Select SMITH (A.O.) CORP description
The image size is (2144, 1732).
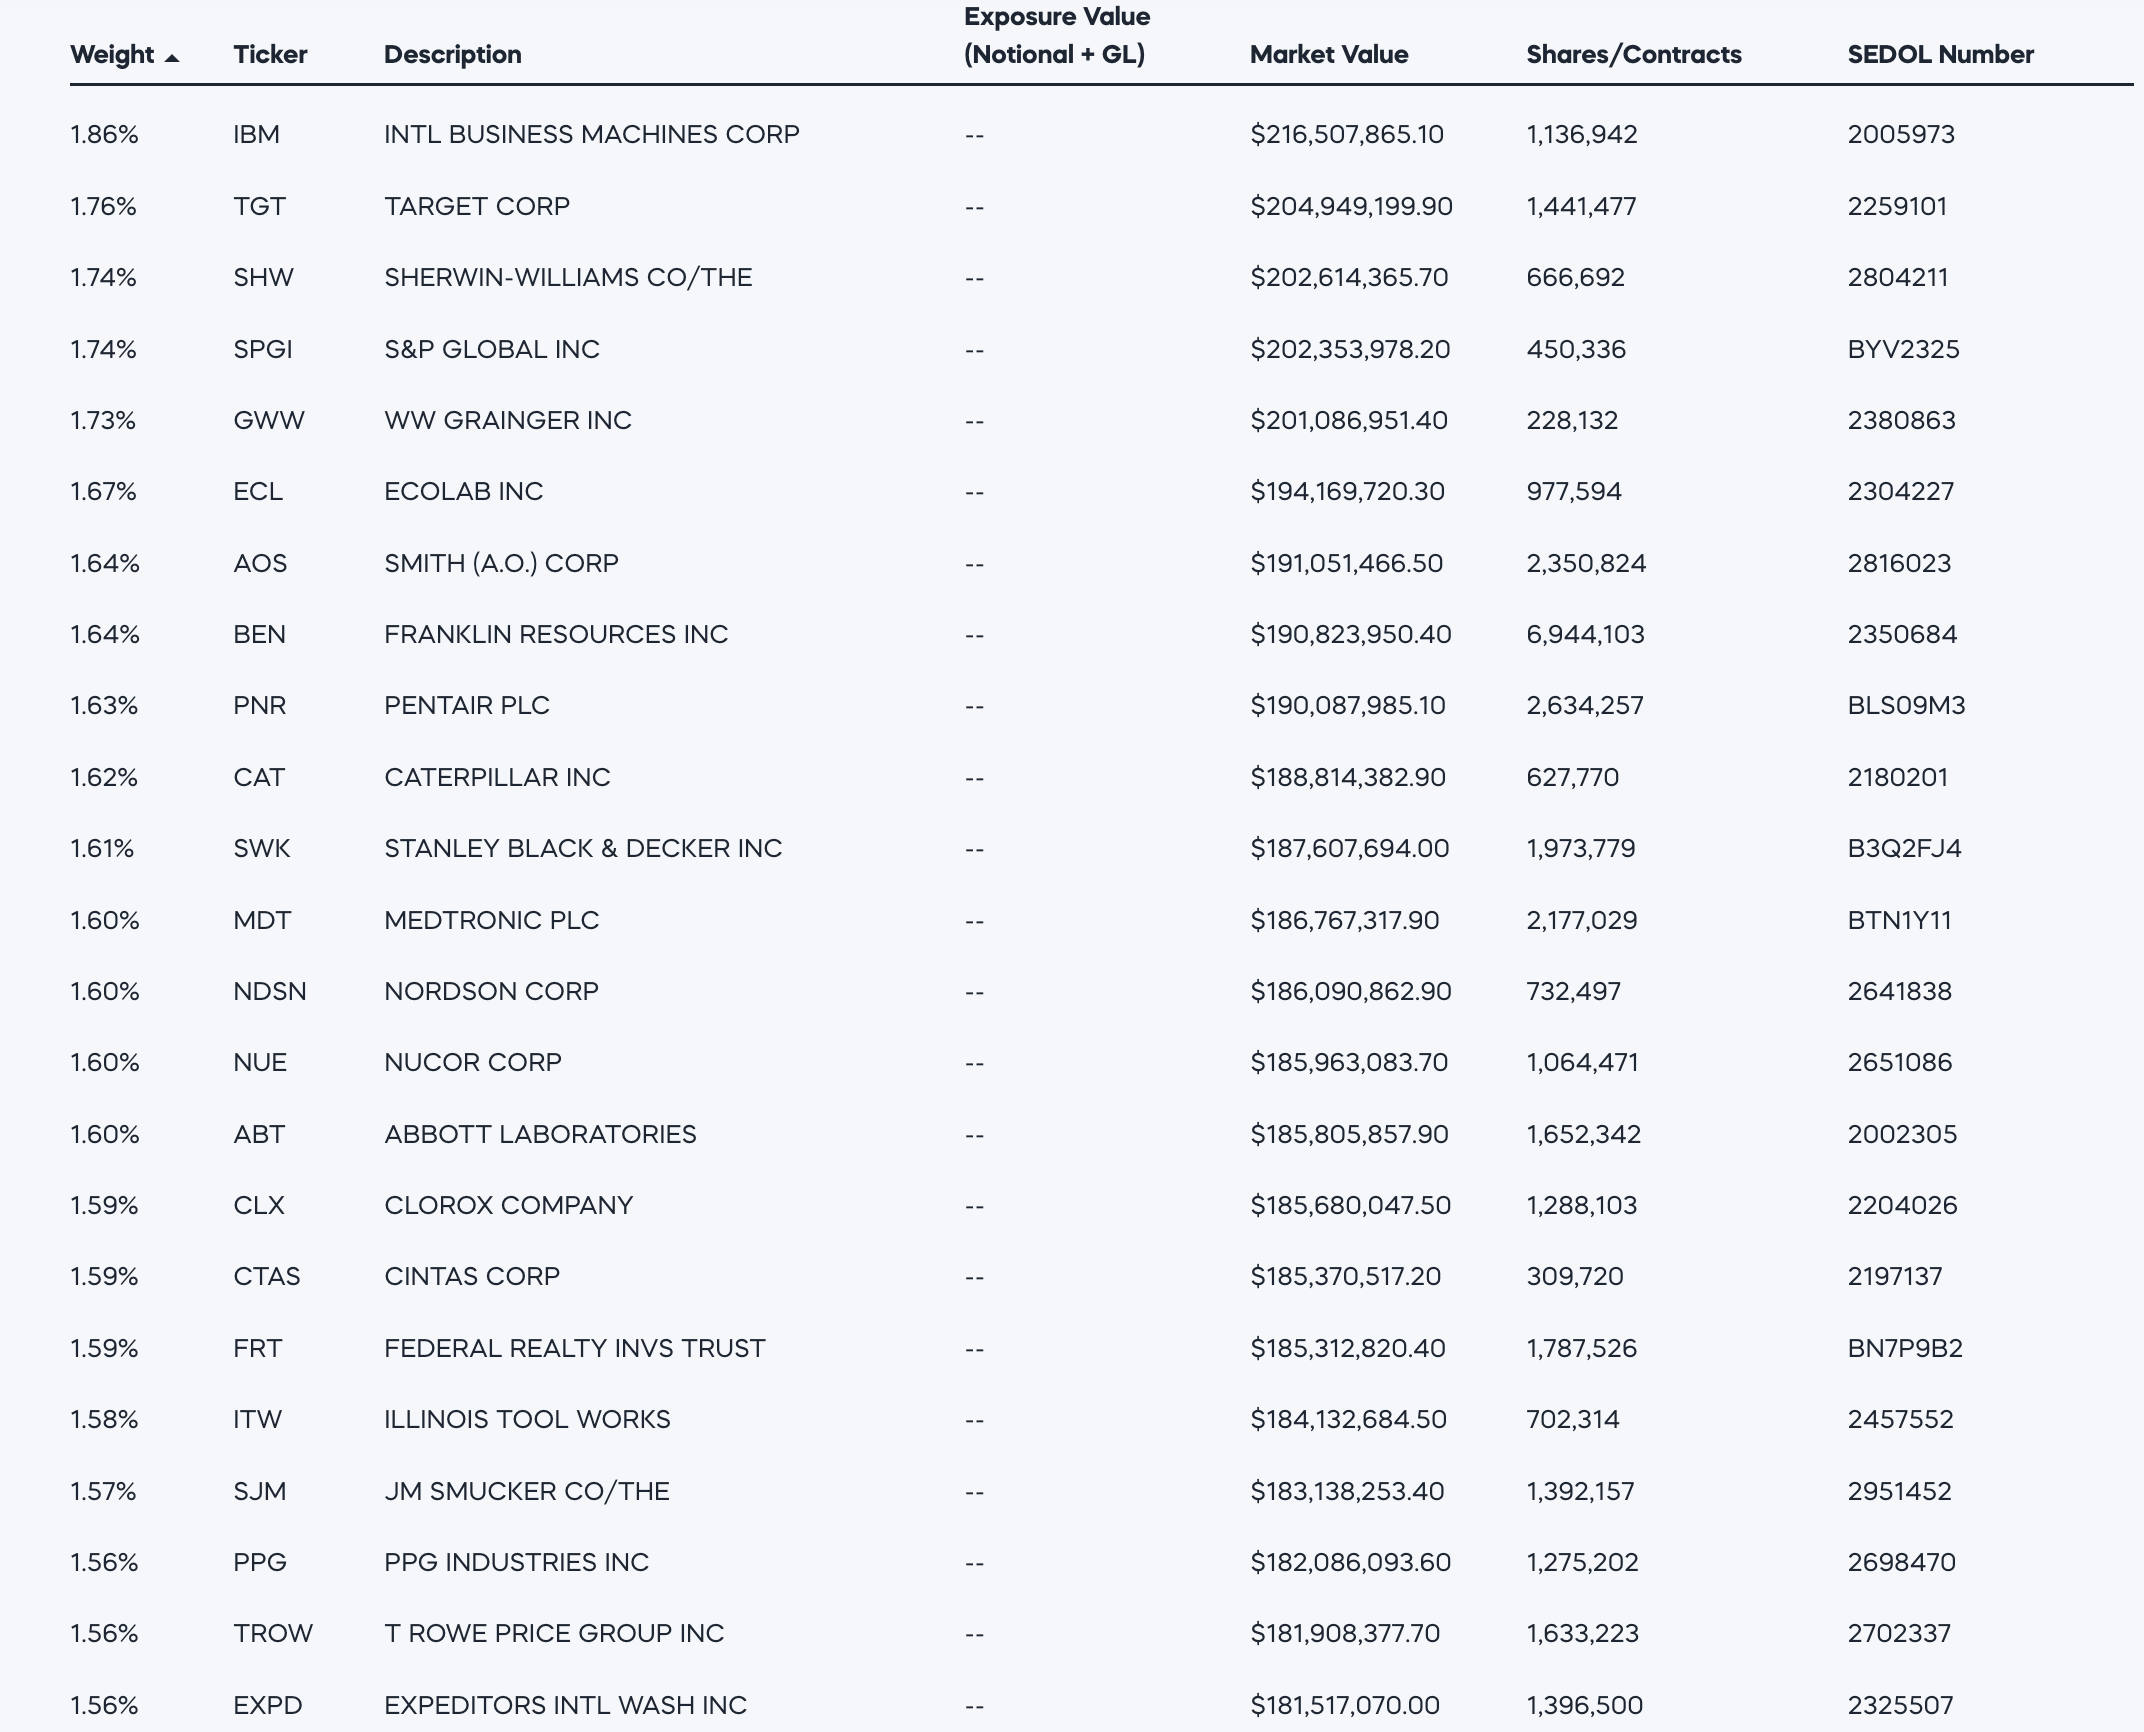(x=501, y=563)
